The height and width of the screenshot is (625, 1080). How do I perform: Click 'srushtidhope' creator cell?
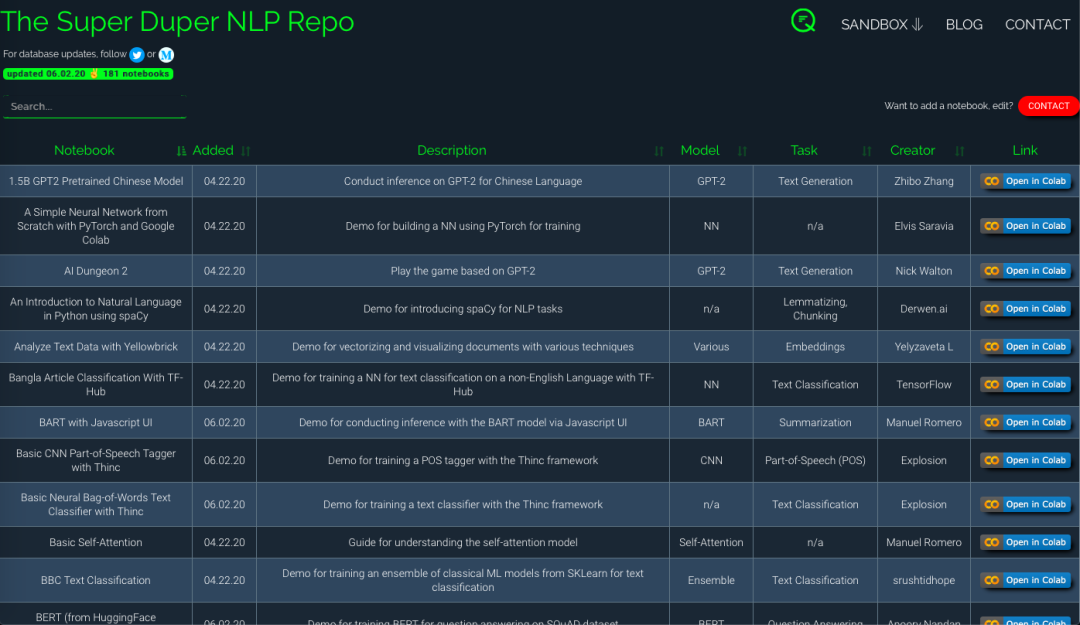tap(924, 580)
